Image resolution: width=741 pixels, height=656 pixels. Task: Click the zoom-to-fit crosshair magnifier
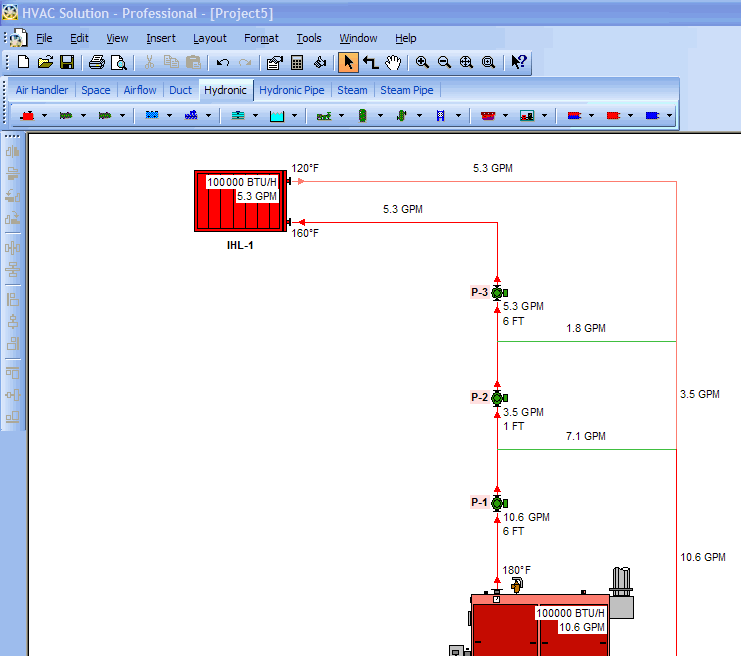(466, 62)
